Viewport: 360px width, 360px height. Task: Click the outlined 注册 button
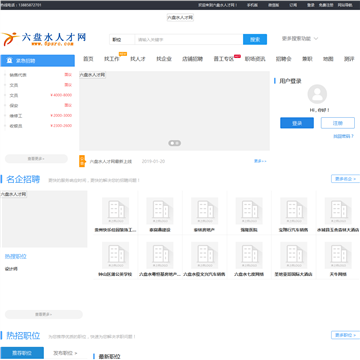338,123
